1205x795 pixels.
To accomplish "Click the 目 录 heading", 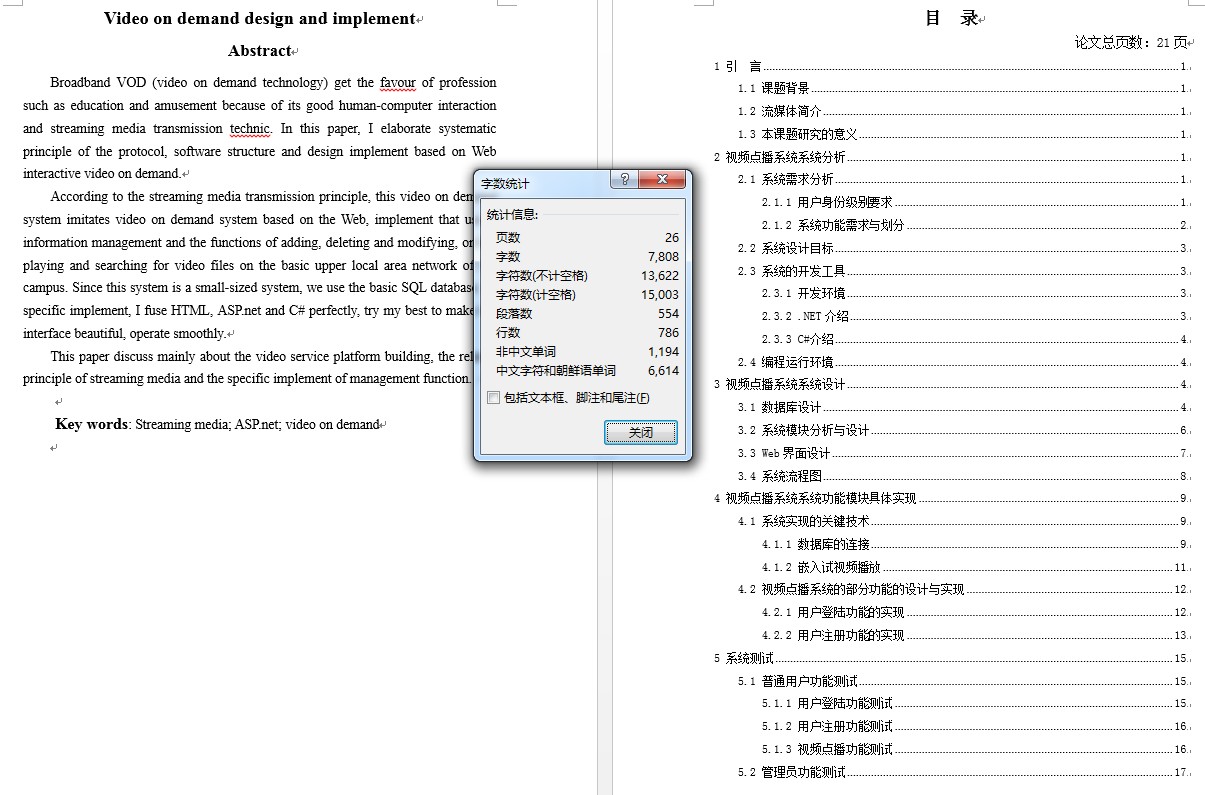I will [952, 18].
